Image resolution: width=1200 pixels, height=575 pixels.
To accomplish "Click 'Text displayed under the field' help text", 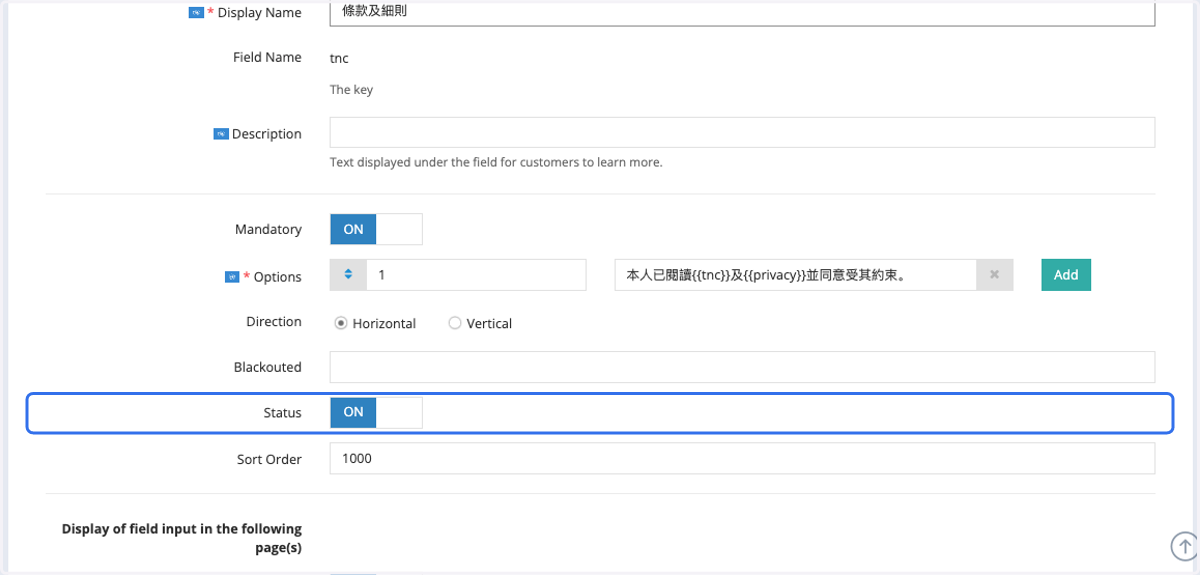I will [496, 162].
